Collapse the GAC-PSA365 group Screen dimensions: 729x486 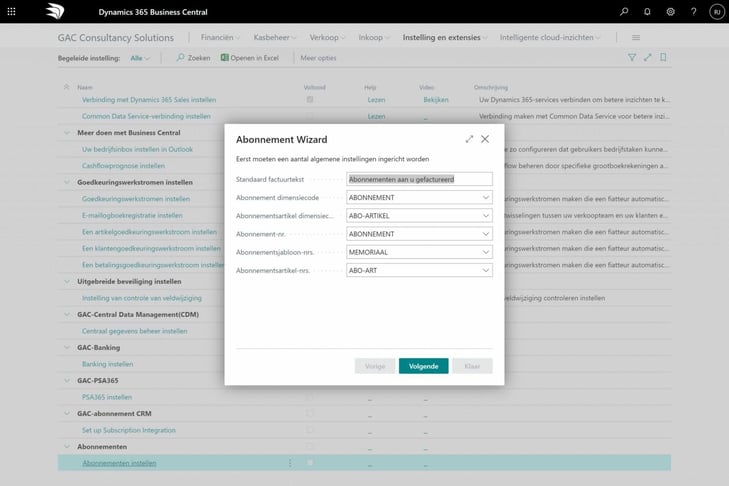click(x=66, y=380)
